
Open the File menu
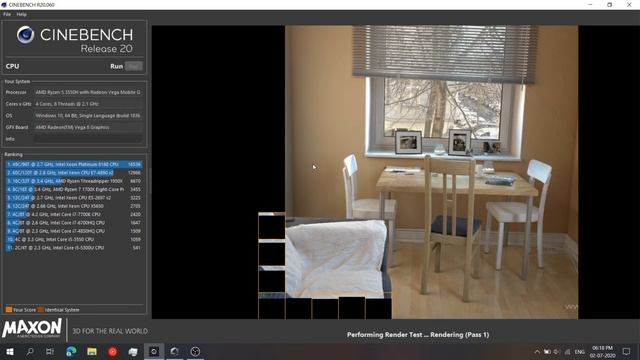pyautogui.click(x=7, y=14)
